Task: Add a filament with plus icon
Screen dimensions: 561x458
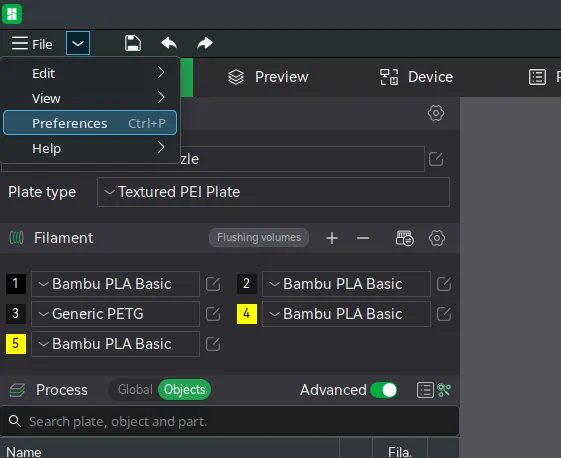Action: [332, 238]
